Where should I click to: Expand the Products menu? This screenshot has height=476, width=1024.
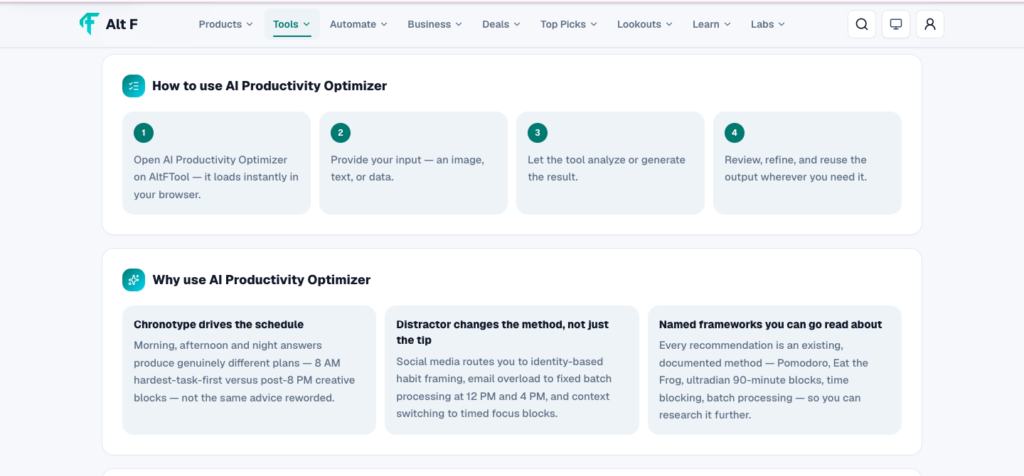pyautogui.click(x=225, y=24)
